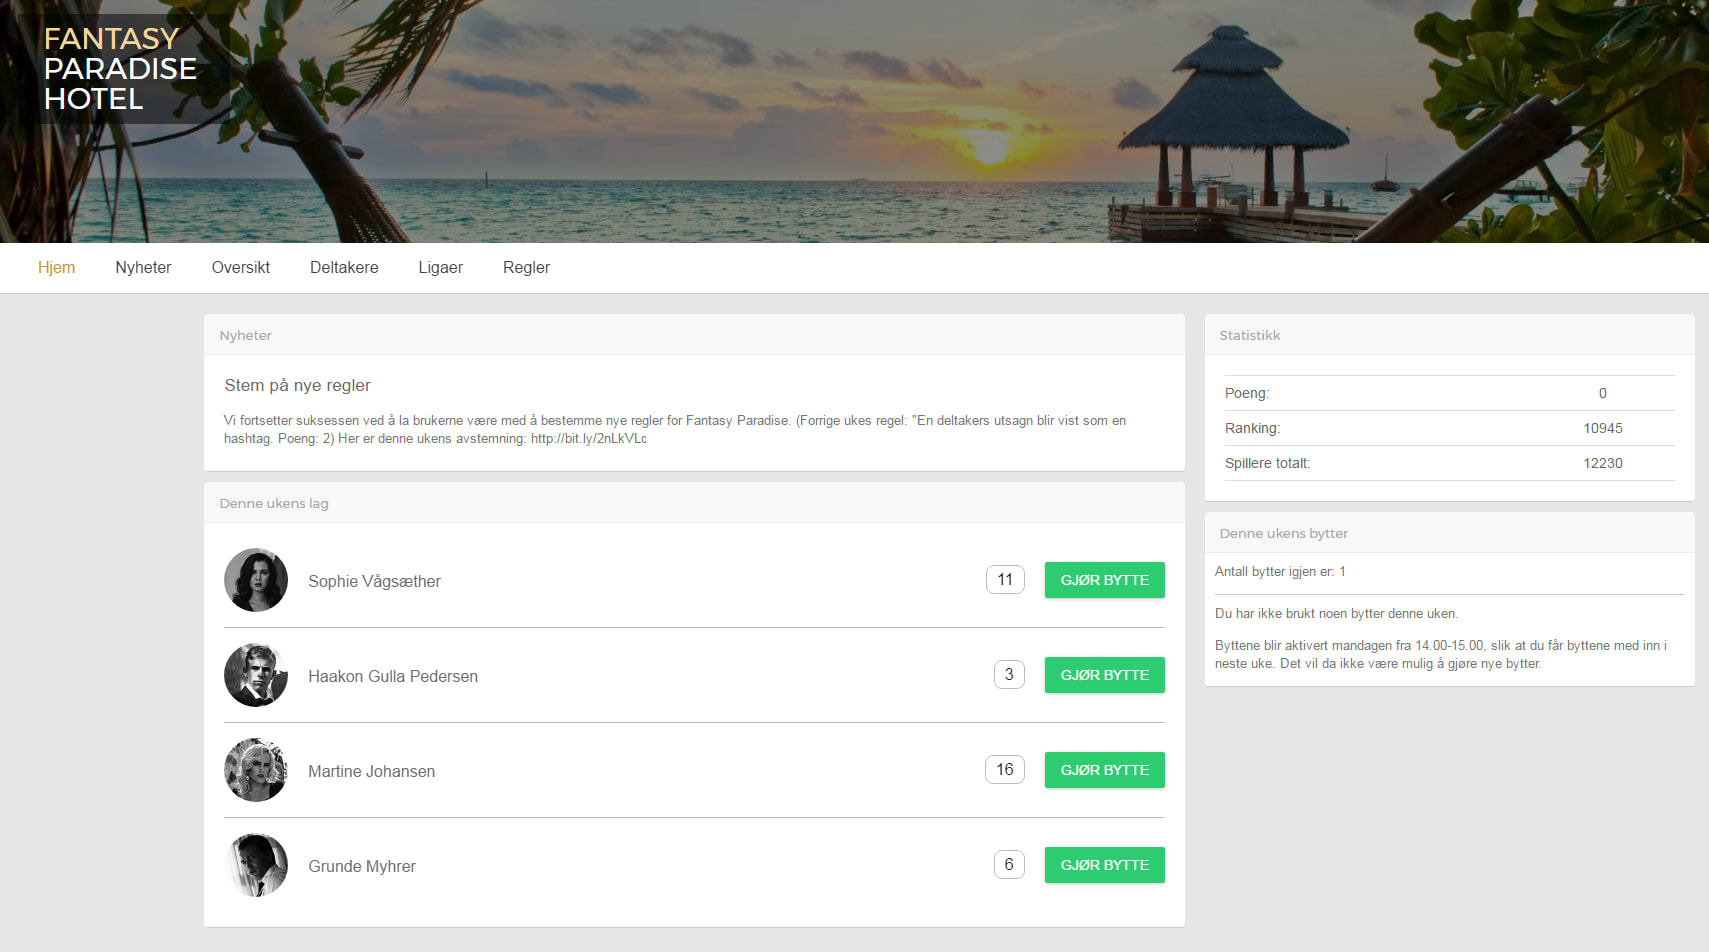Replace Grunde Myhrer using Gjør bytte

[1104, 865]
